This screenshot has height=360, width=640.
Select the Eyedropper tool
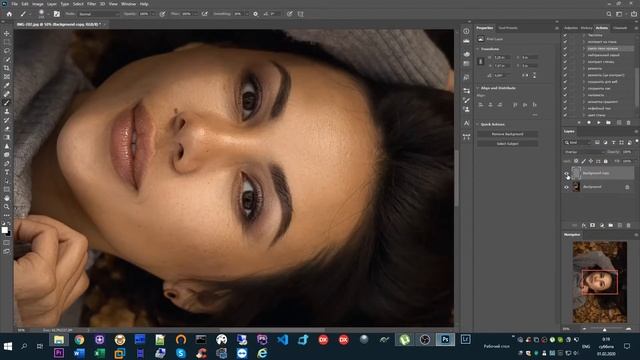coord(7,85)
